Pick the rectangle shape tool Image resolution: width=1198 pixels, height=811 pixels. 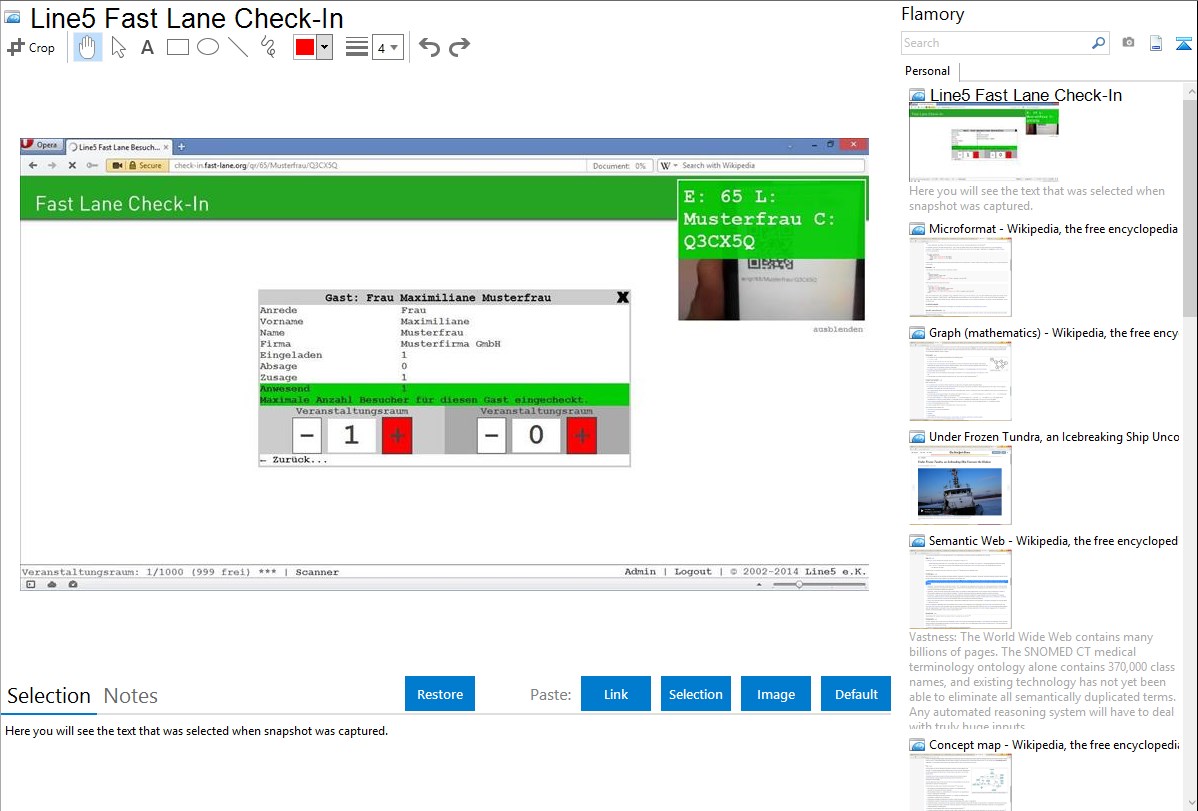177,47
